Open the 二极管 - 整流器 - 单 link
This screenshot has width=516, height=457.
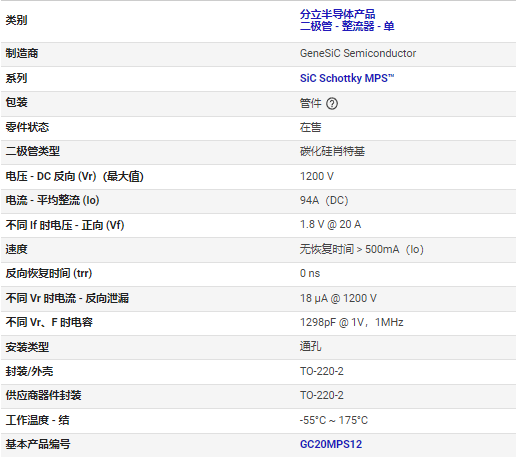(347, 26)
